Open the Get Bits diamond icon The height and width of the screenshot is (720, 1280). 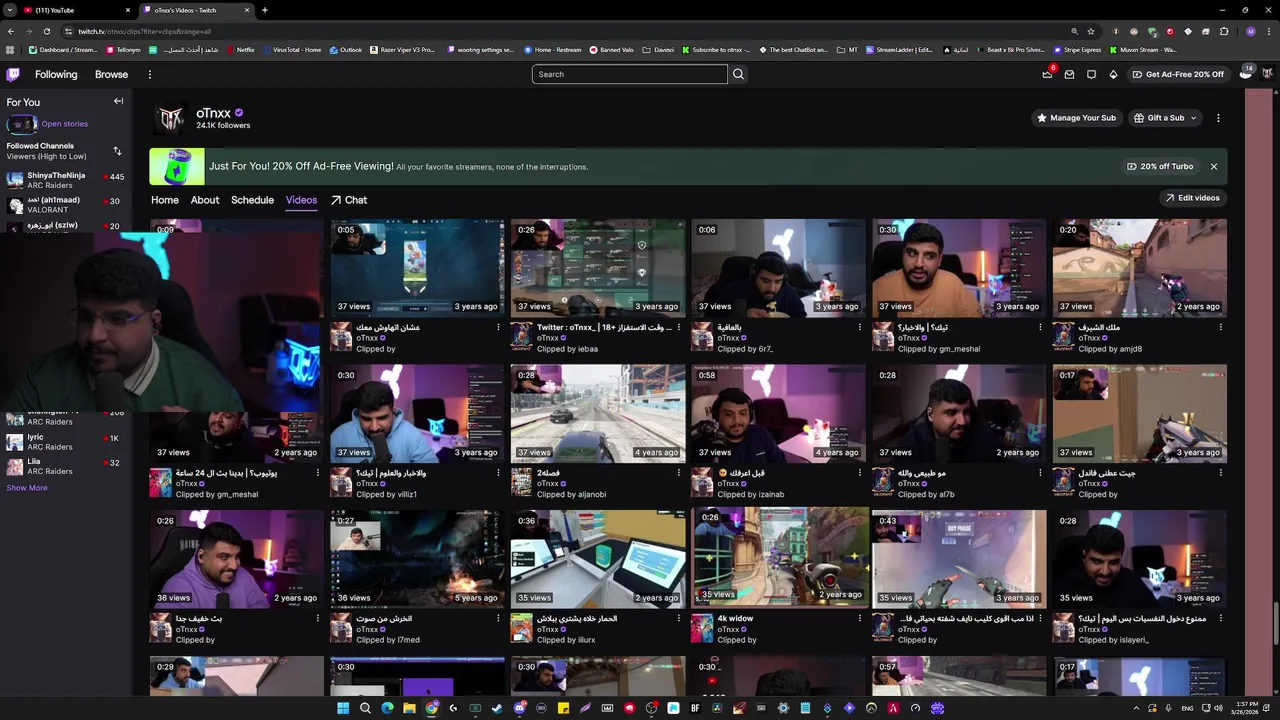pos(1113,74)
